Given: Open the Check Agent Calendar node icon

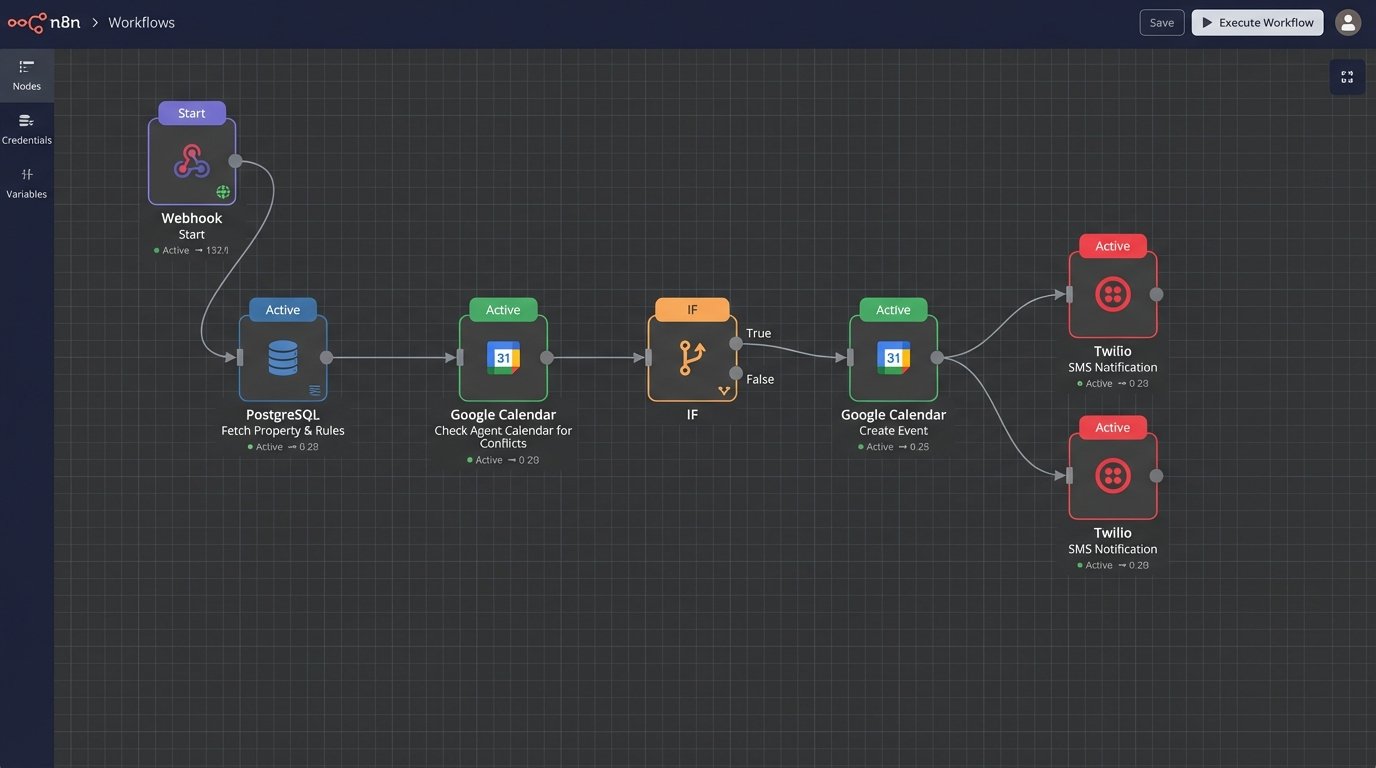Looking at the screenshot, I should tap(503, 358).
